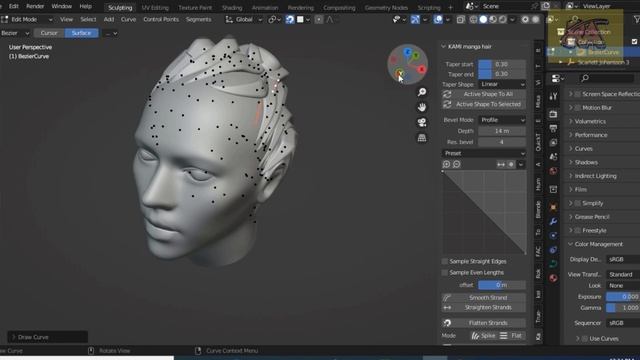Click the Exposure slider
This screenshot has height=360, width=640.
click(x=623, y=297)
